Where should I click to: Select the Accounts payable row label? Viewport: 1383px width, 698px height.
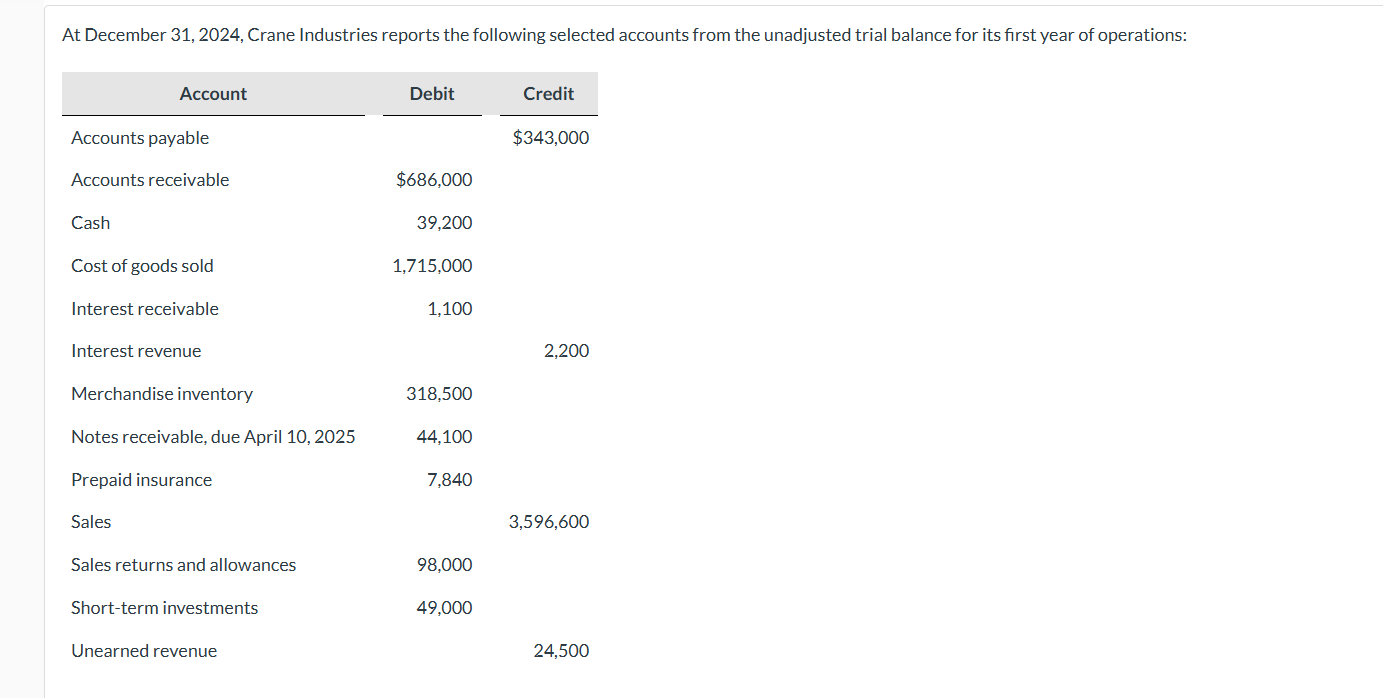pos(140,138)
